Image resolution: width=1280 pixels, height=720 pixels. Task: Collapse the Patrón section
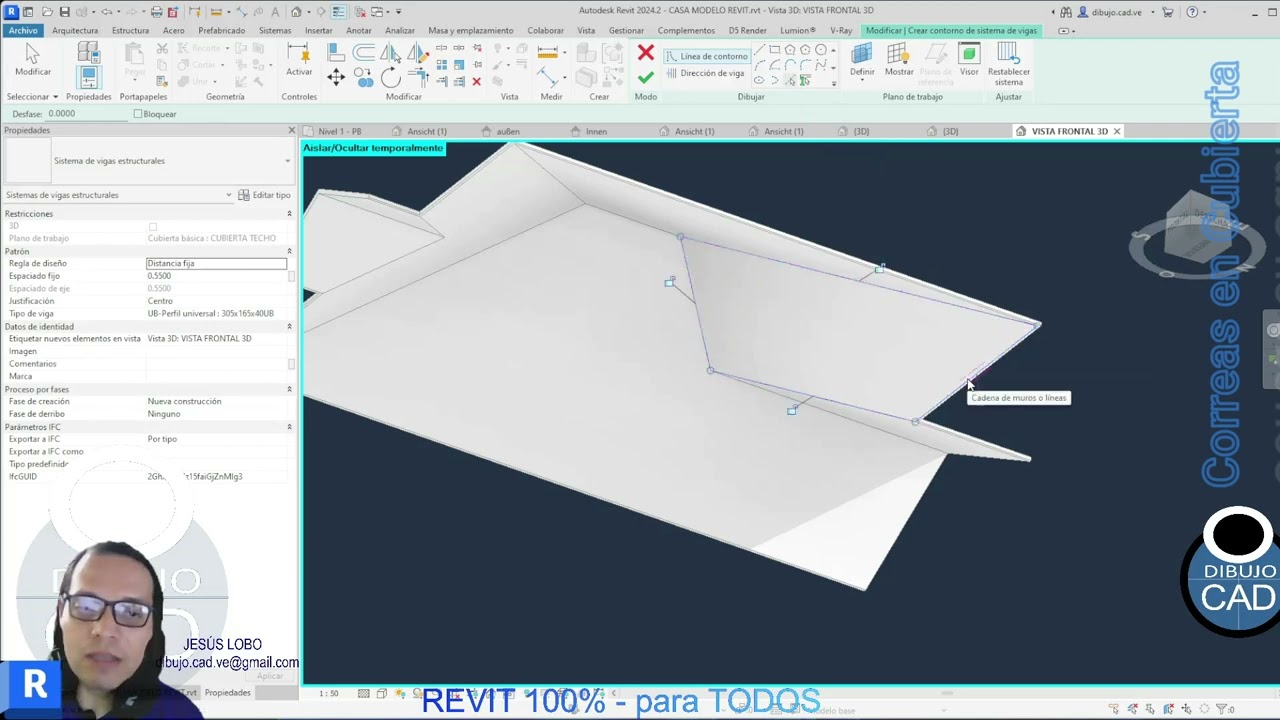pyautogui.click(x=289, y=251)
